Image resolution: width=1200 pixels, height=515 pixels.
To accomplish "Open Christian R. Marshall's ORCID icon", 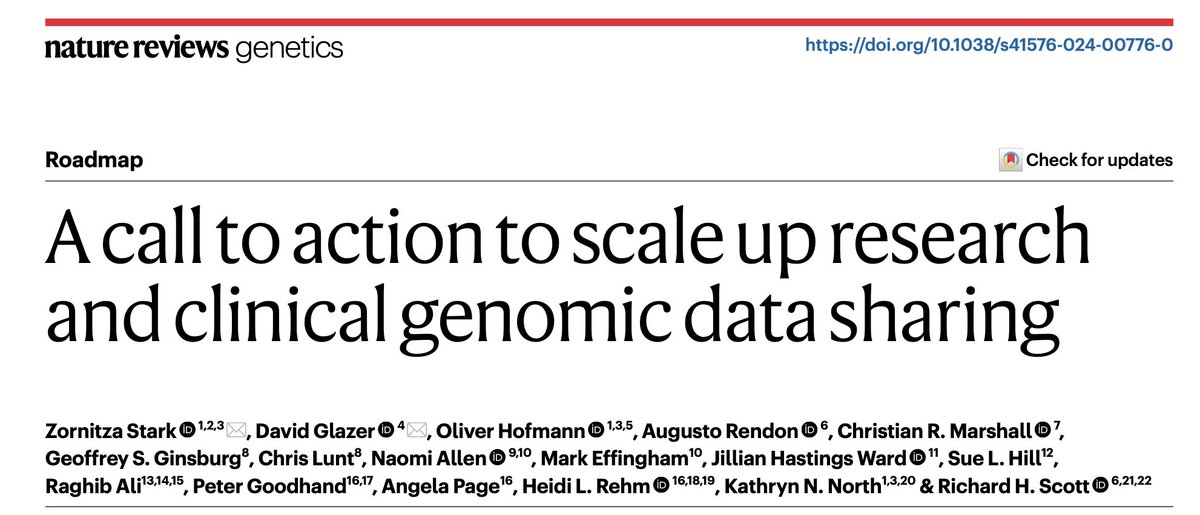I will pos(1045,432).
